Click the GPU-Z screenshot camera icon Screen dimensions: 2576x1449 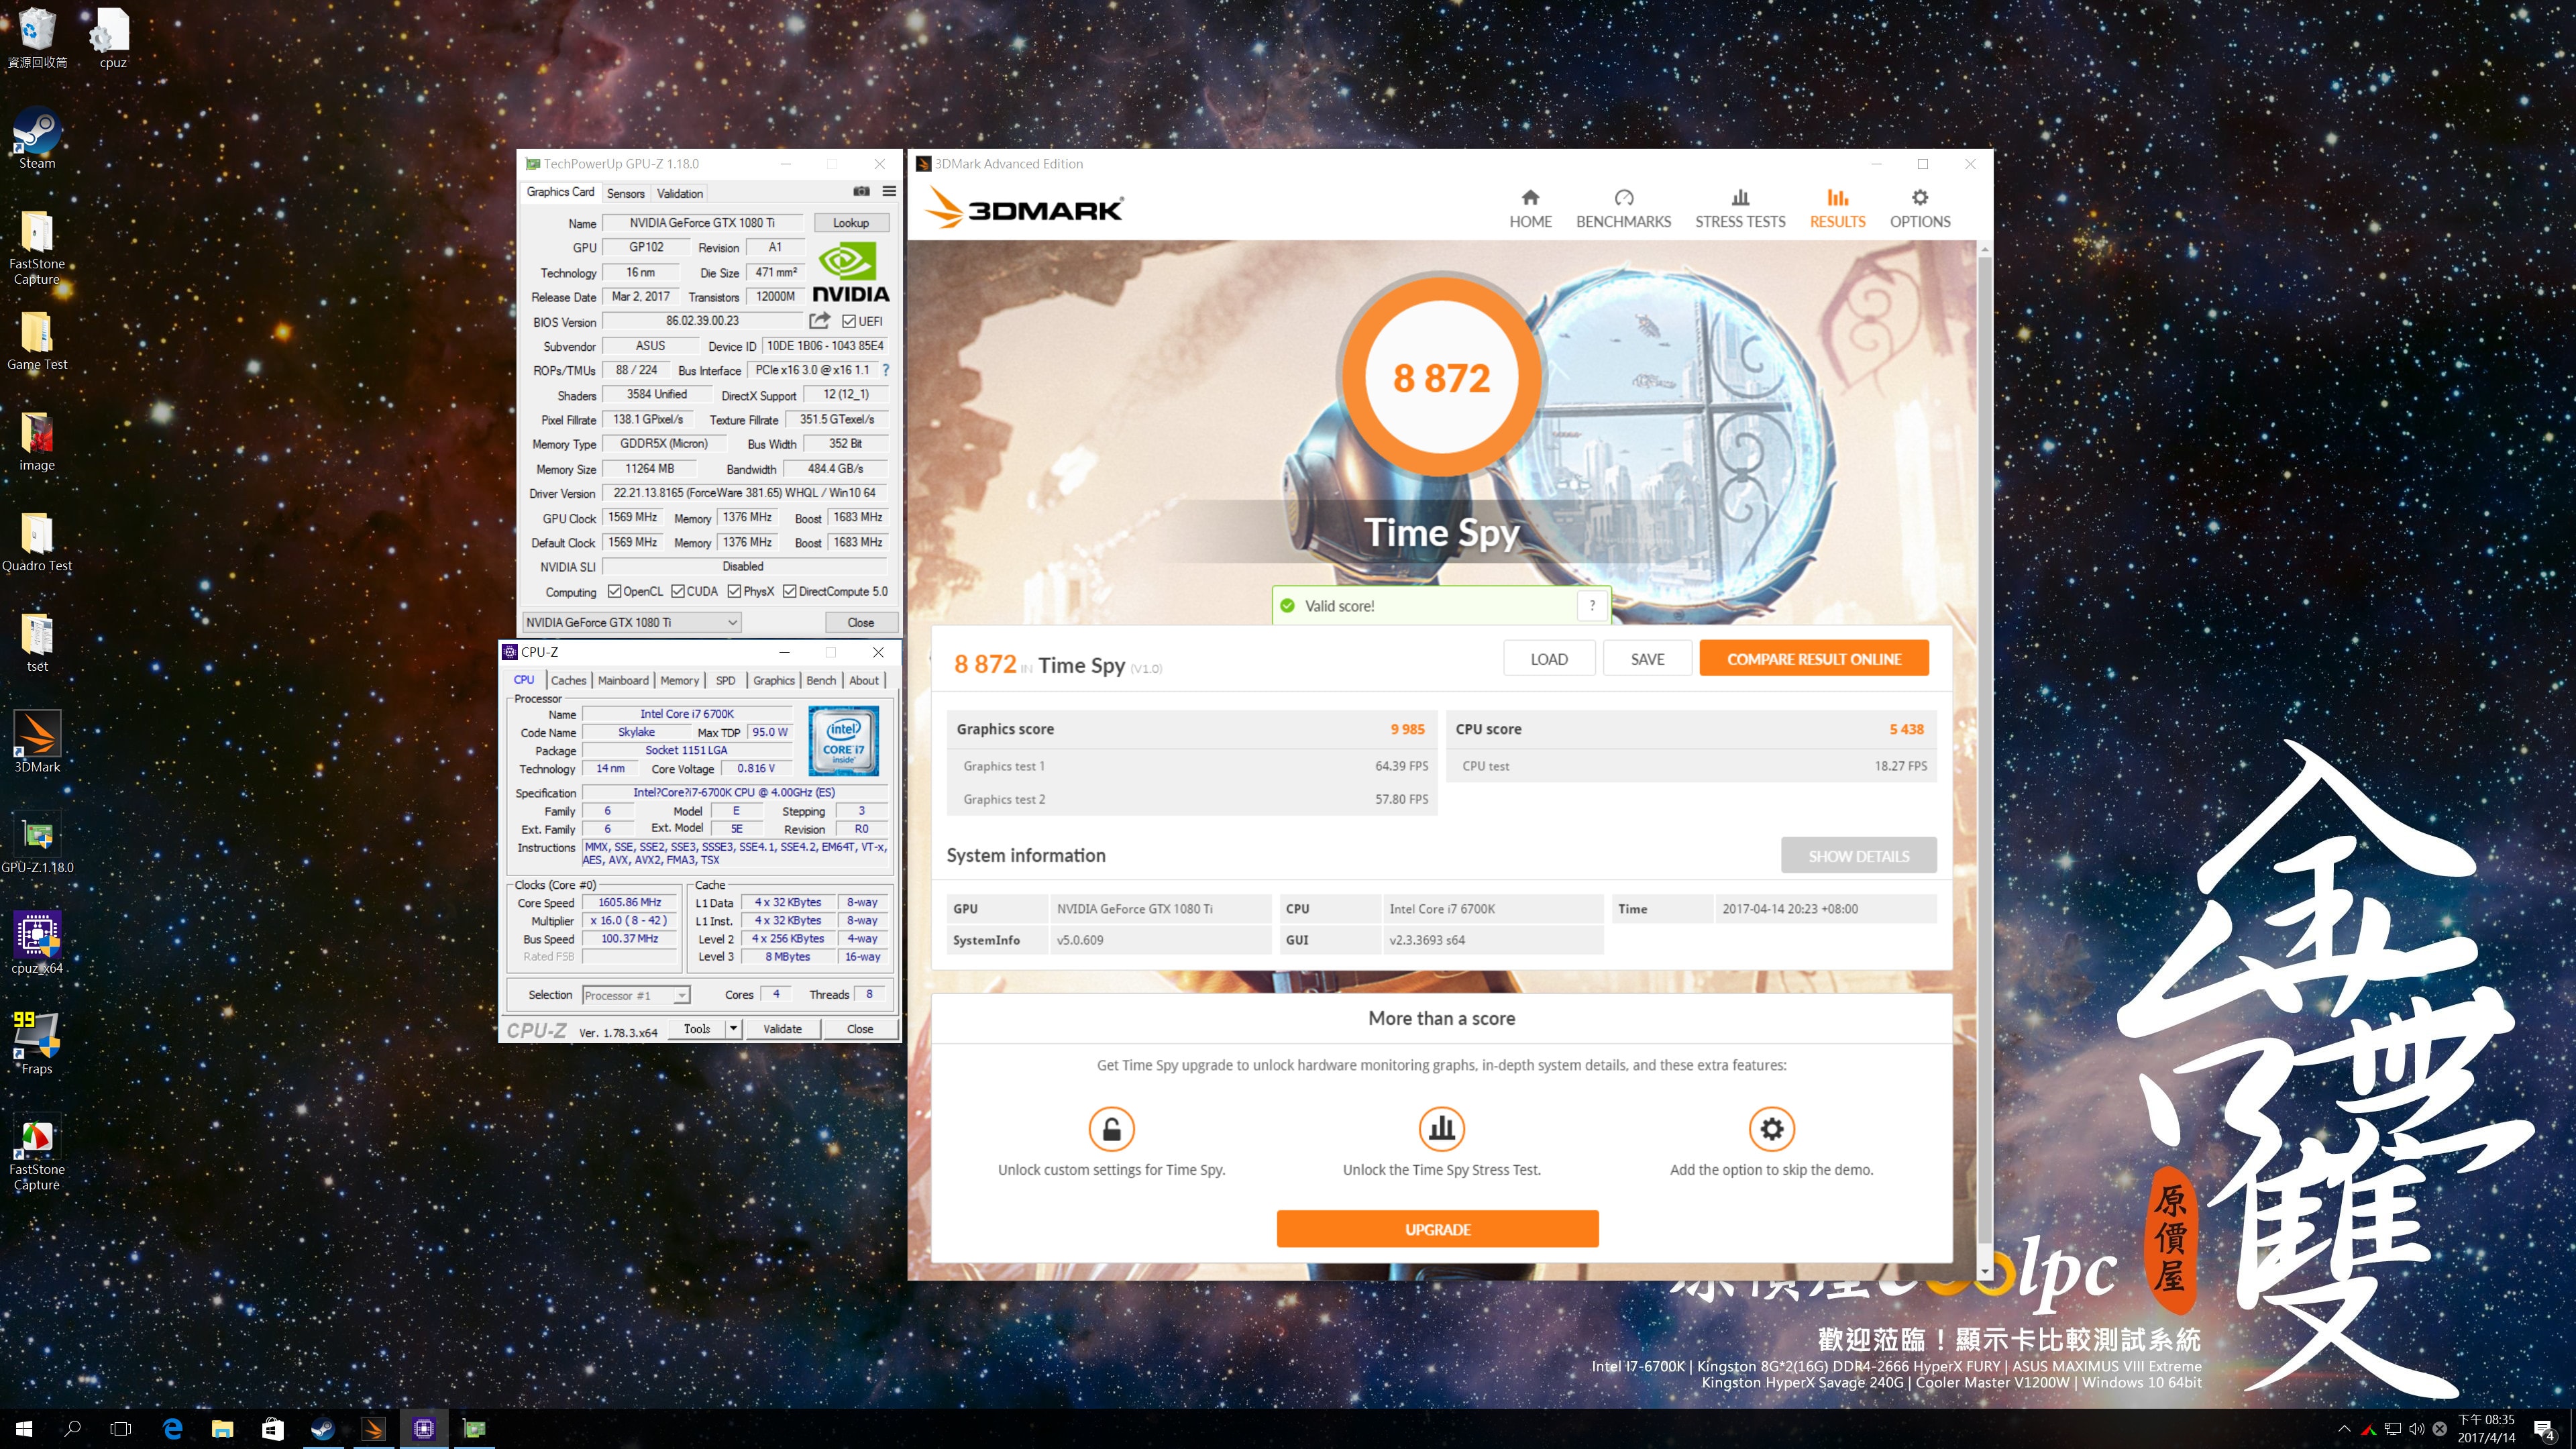pyautogui.click(x=861, y=191)
